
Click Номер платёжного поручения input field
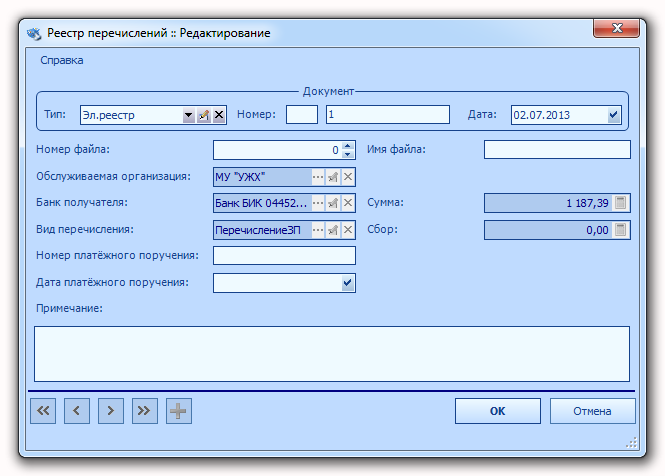click(284, 256)
